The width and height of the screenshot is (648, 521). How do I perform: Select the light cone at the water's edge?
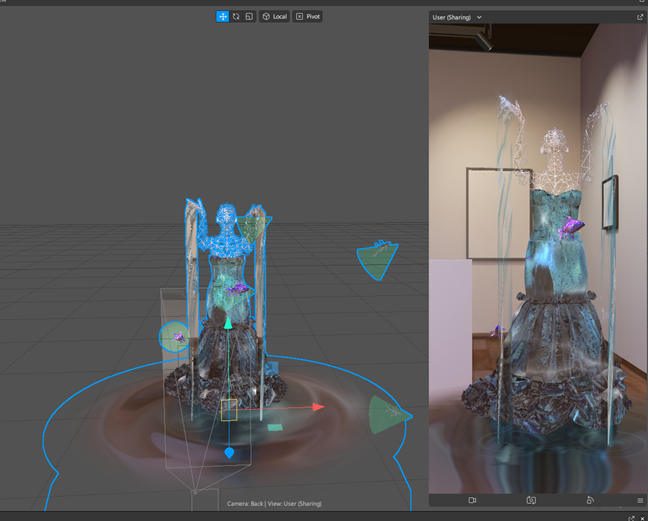[x=389, y=415]
